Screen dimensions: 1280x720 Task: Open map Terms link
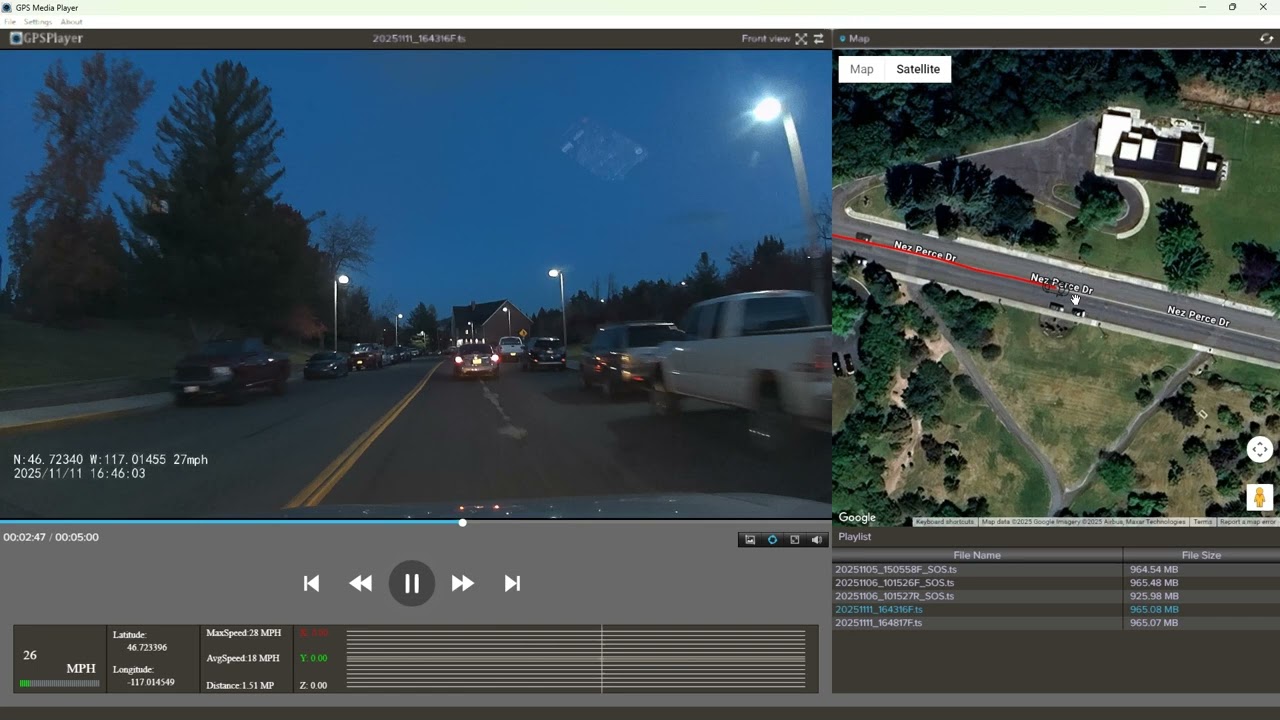(x=1202, y=522)
